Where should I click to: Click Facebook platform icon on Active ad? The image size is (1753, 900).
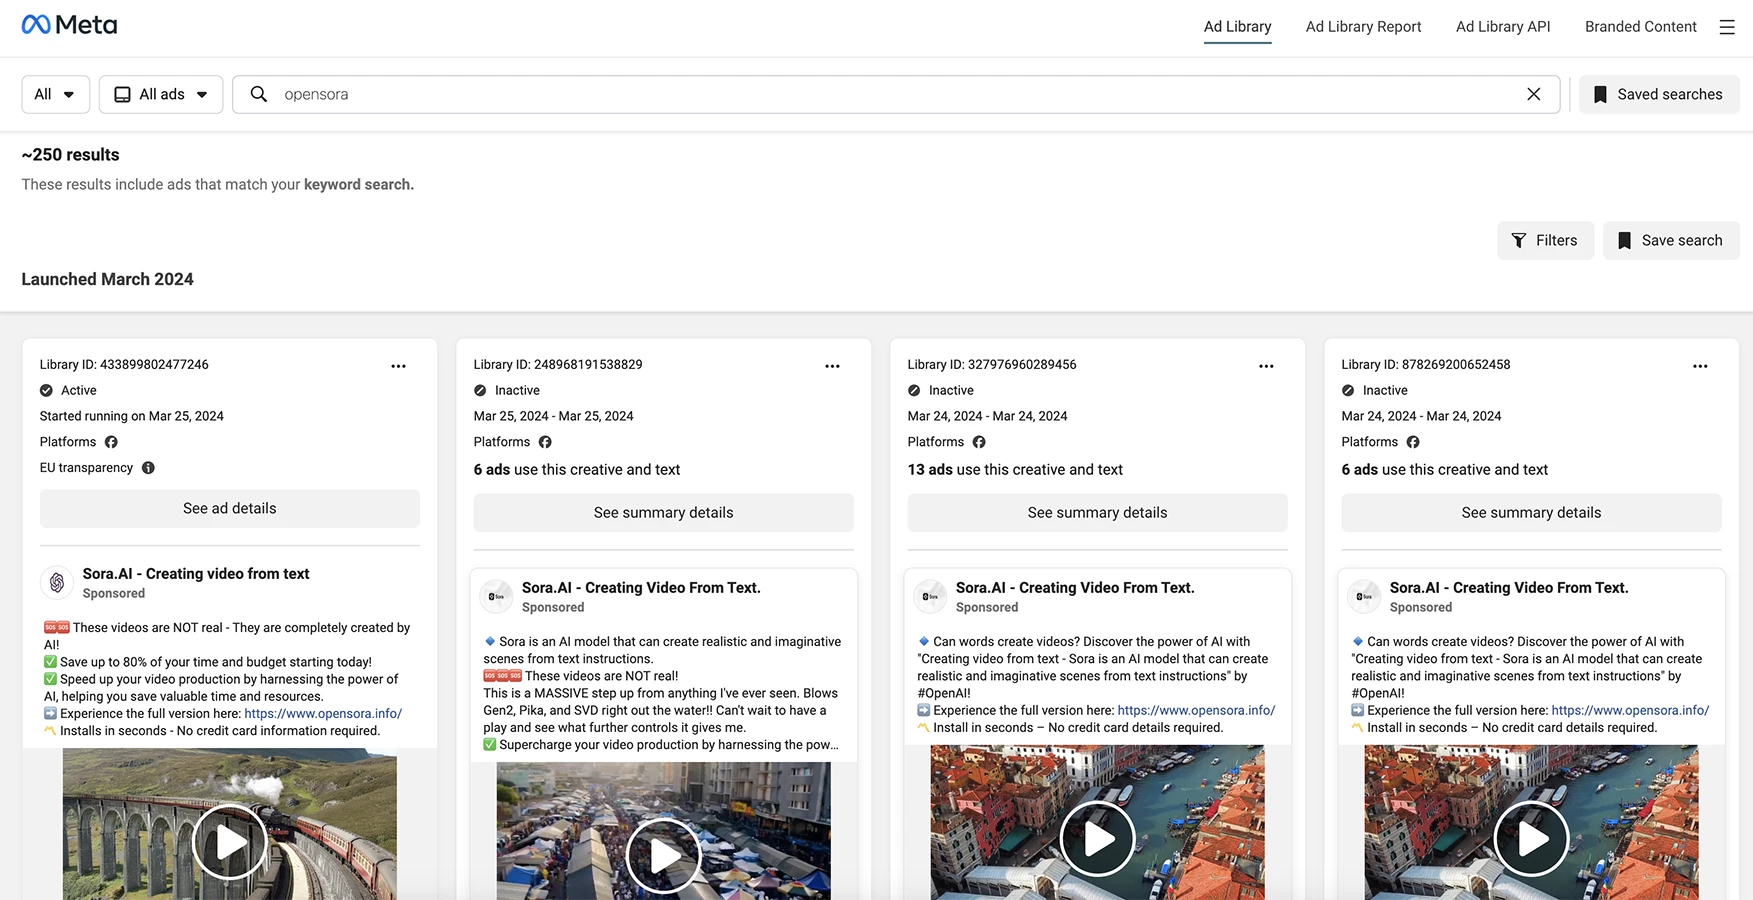tap(111, 442)
